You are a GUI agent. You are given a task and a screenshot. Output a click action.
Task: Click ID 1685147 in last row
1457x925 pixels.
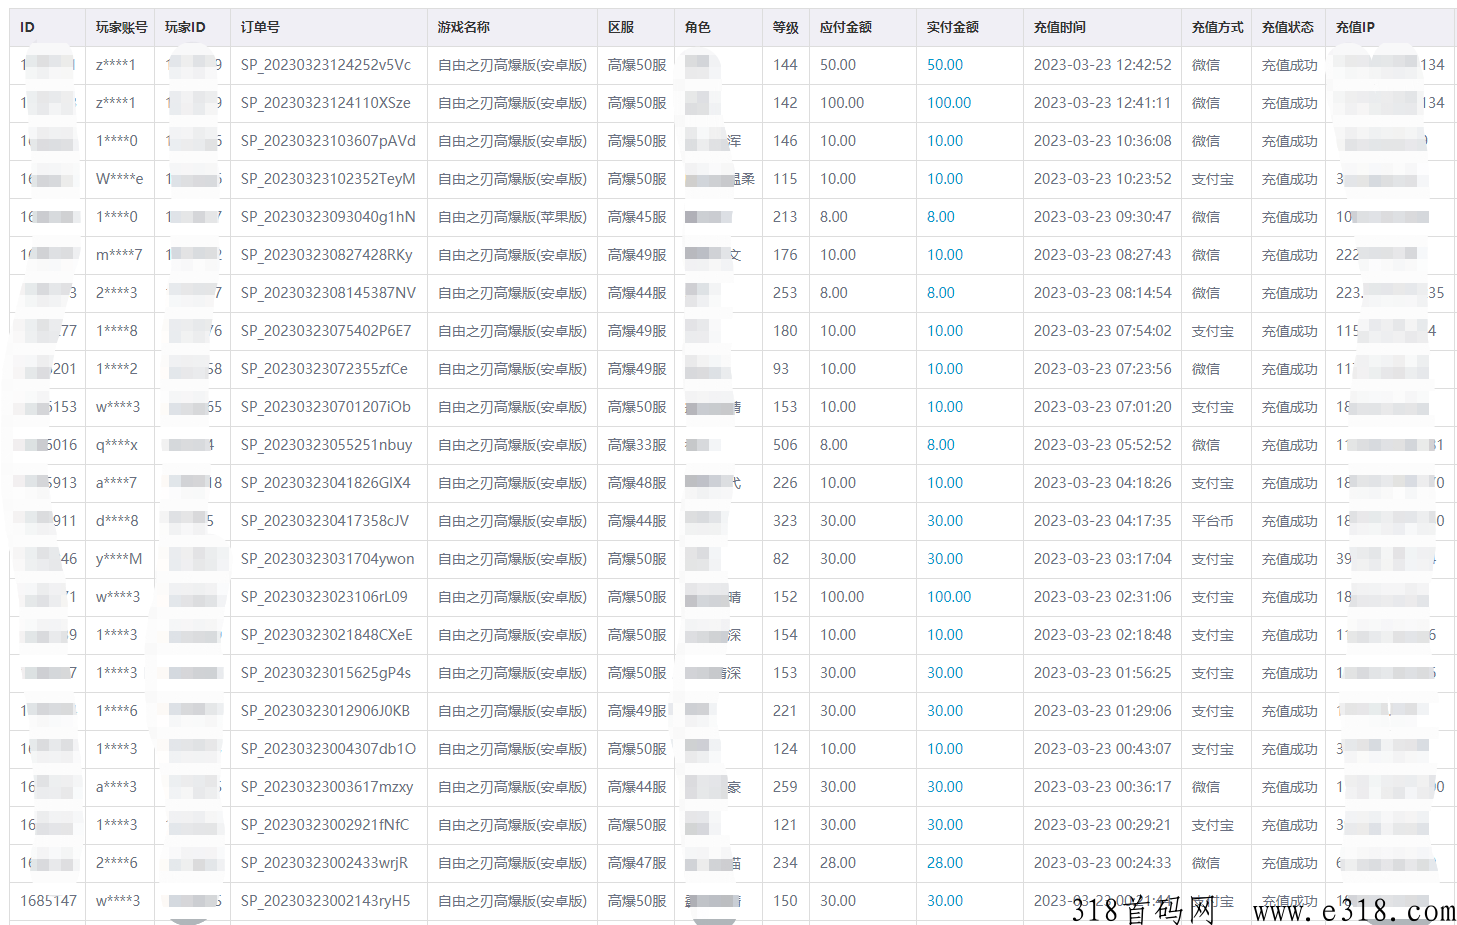click(x=48, y=901)
